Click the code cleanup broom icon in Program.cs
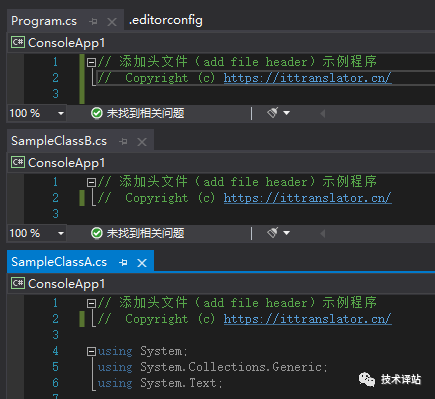435x399 pixels. [x=273, y=113]
